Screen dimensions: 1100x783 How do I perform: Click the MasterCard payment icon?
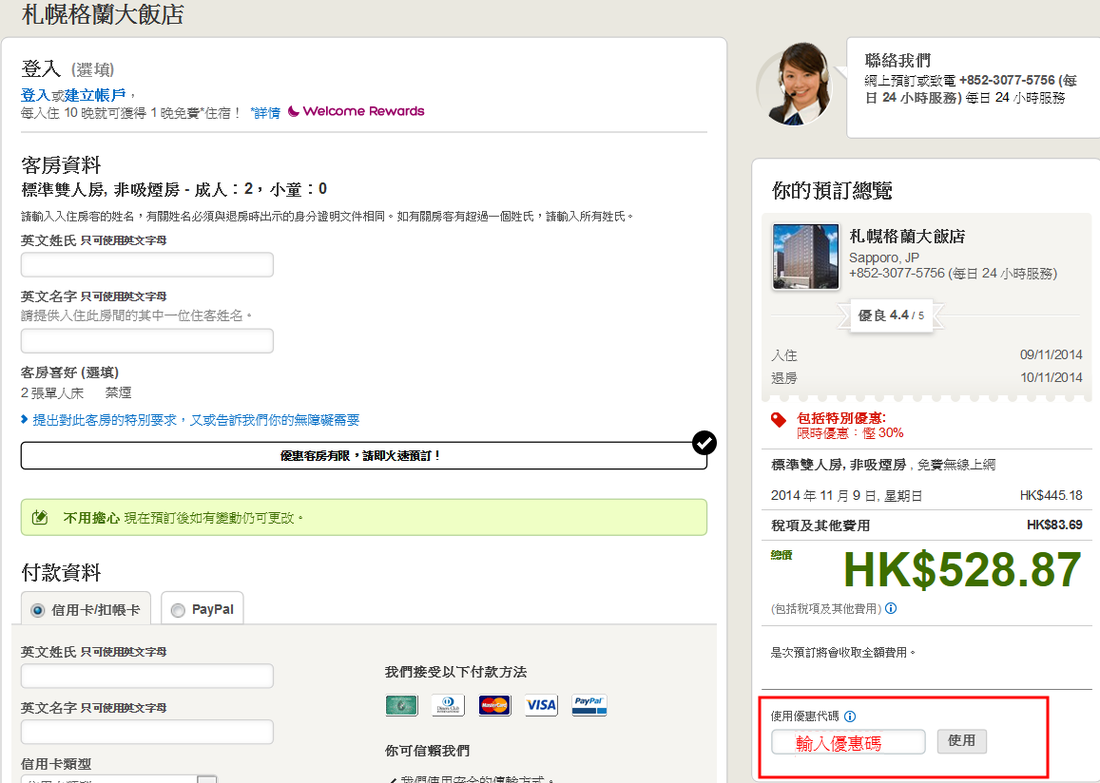pyautogui.click(x=494, y=705)
